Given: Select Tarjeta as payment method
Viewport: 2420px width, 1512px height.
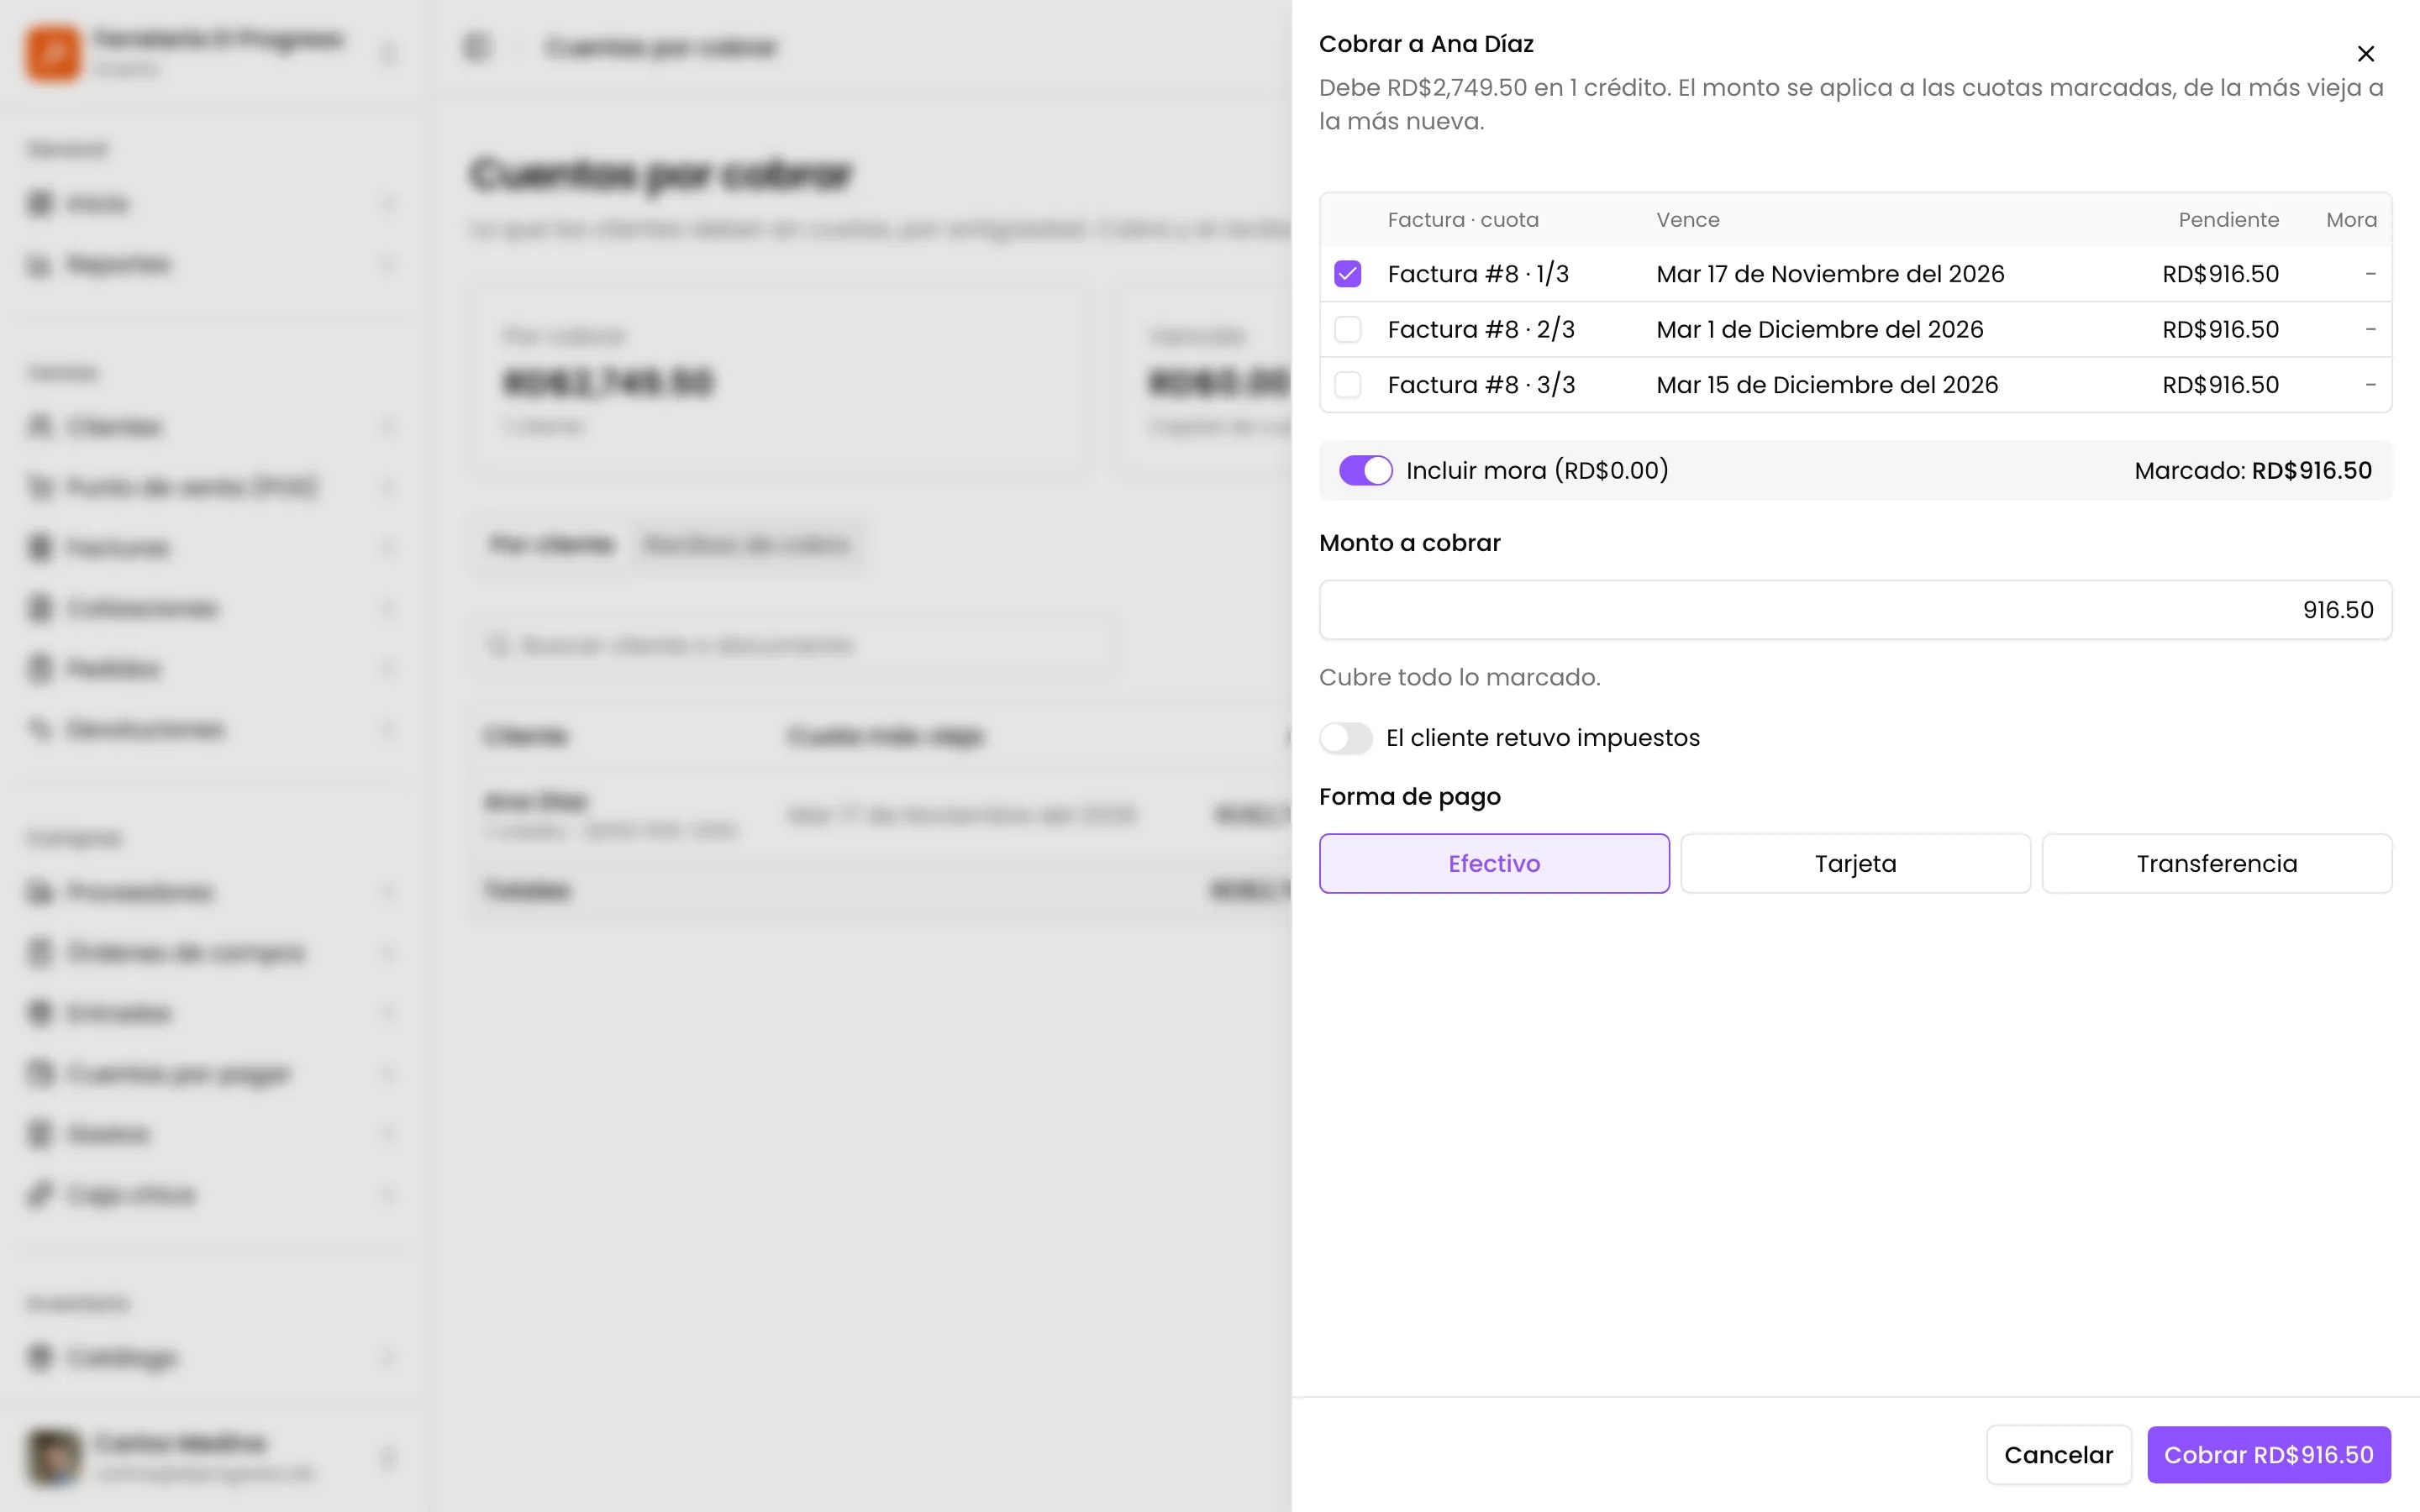Looking at the screenshot, I should pos(1855,863).
